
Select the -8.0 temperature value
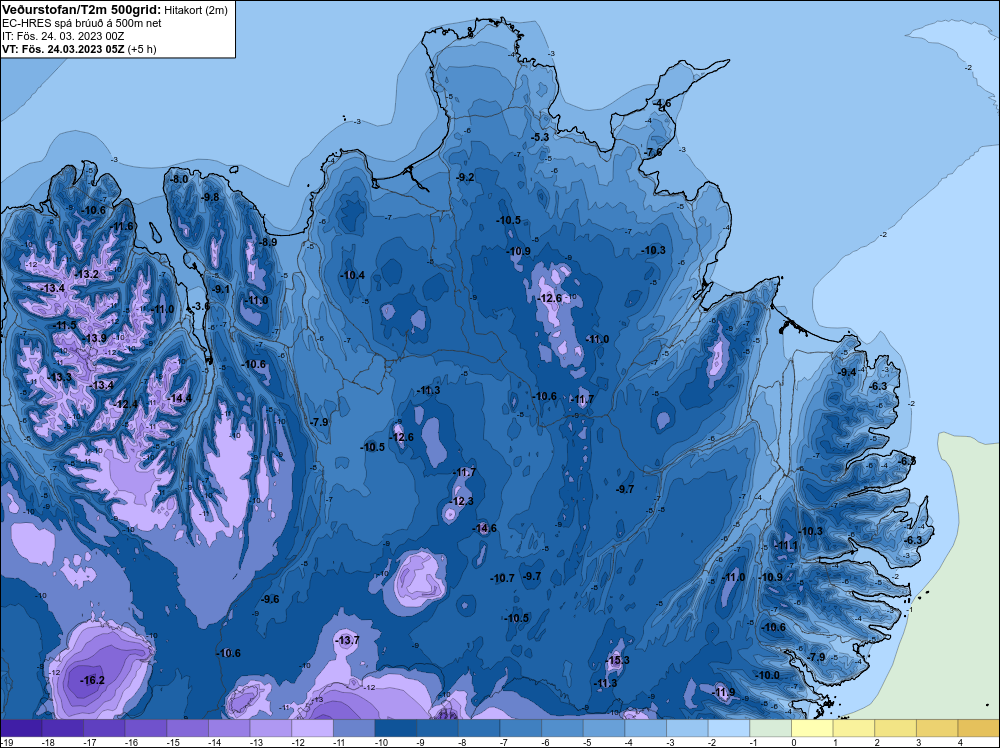coord(180,179)
